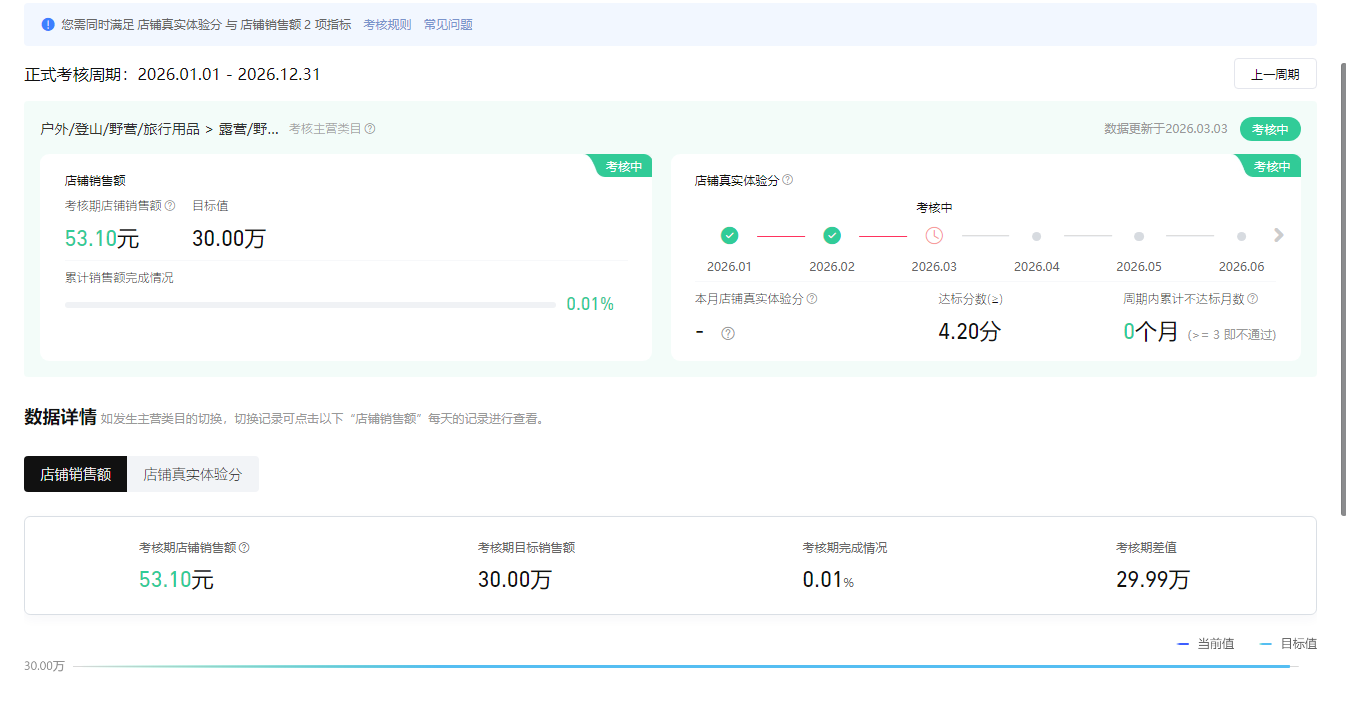Screen dimensions: 1347x716
Task: Click the 2026.03 clock icon on timeline
Action: click(x=934, y=236)
